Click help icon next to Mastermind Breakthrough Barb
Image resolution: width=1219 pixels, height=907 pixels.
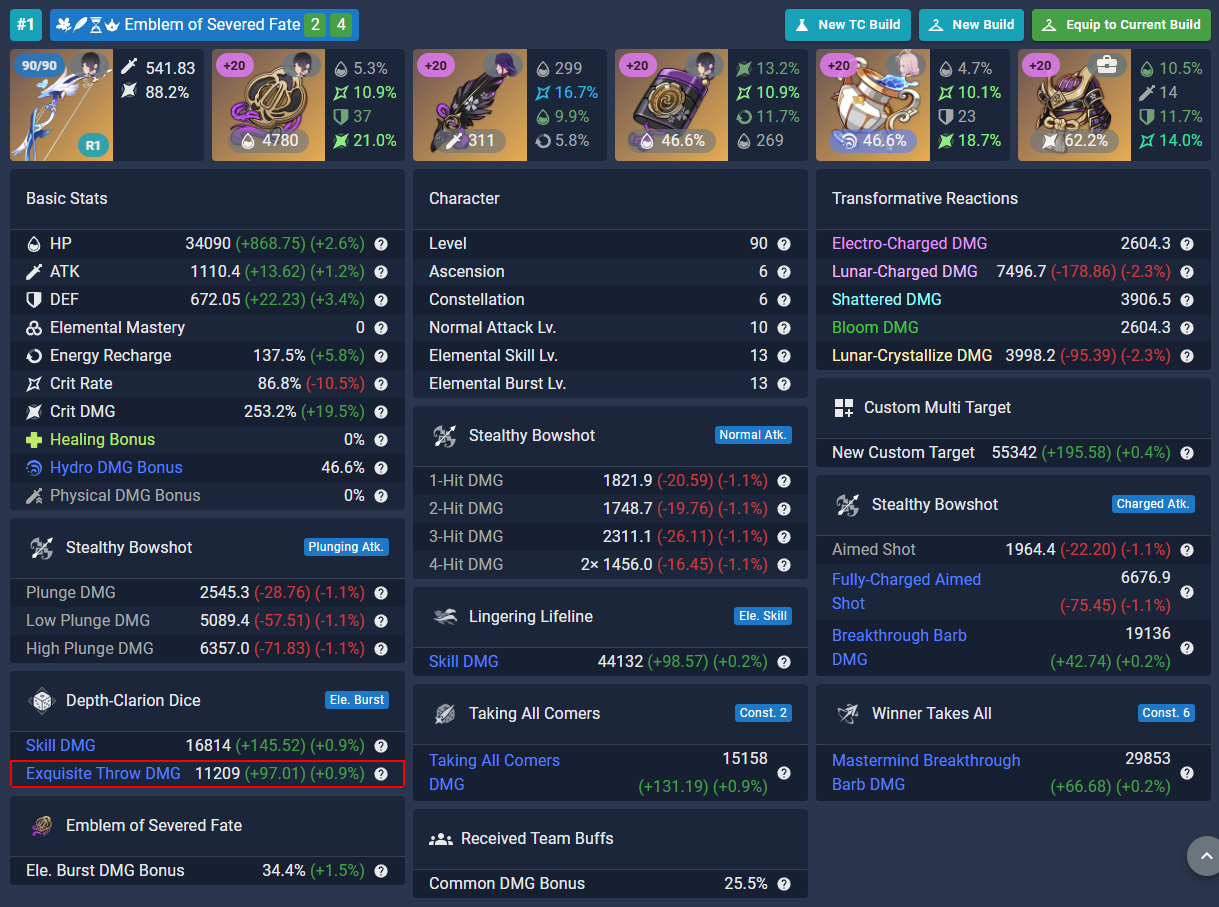coord(1187,773)
